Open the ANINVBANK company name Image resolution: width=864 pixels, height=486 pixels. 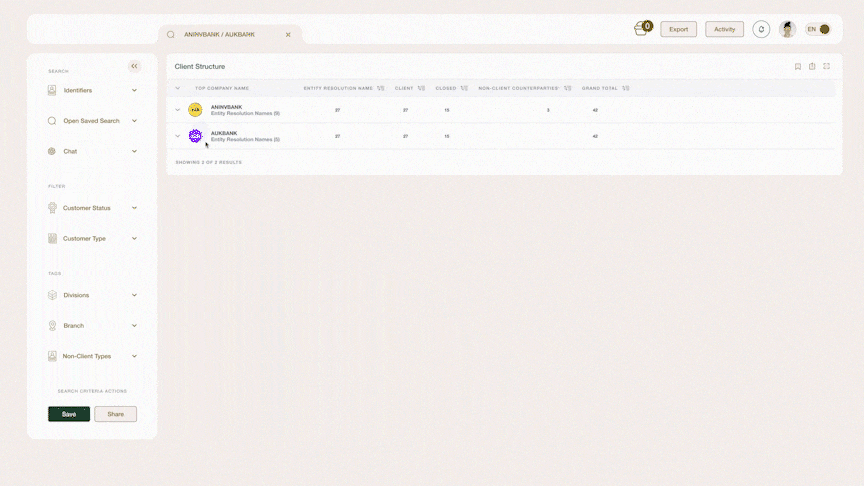coord(226,107)
